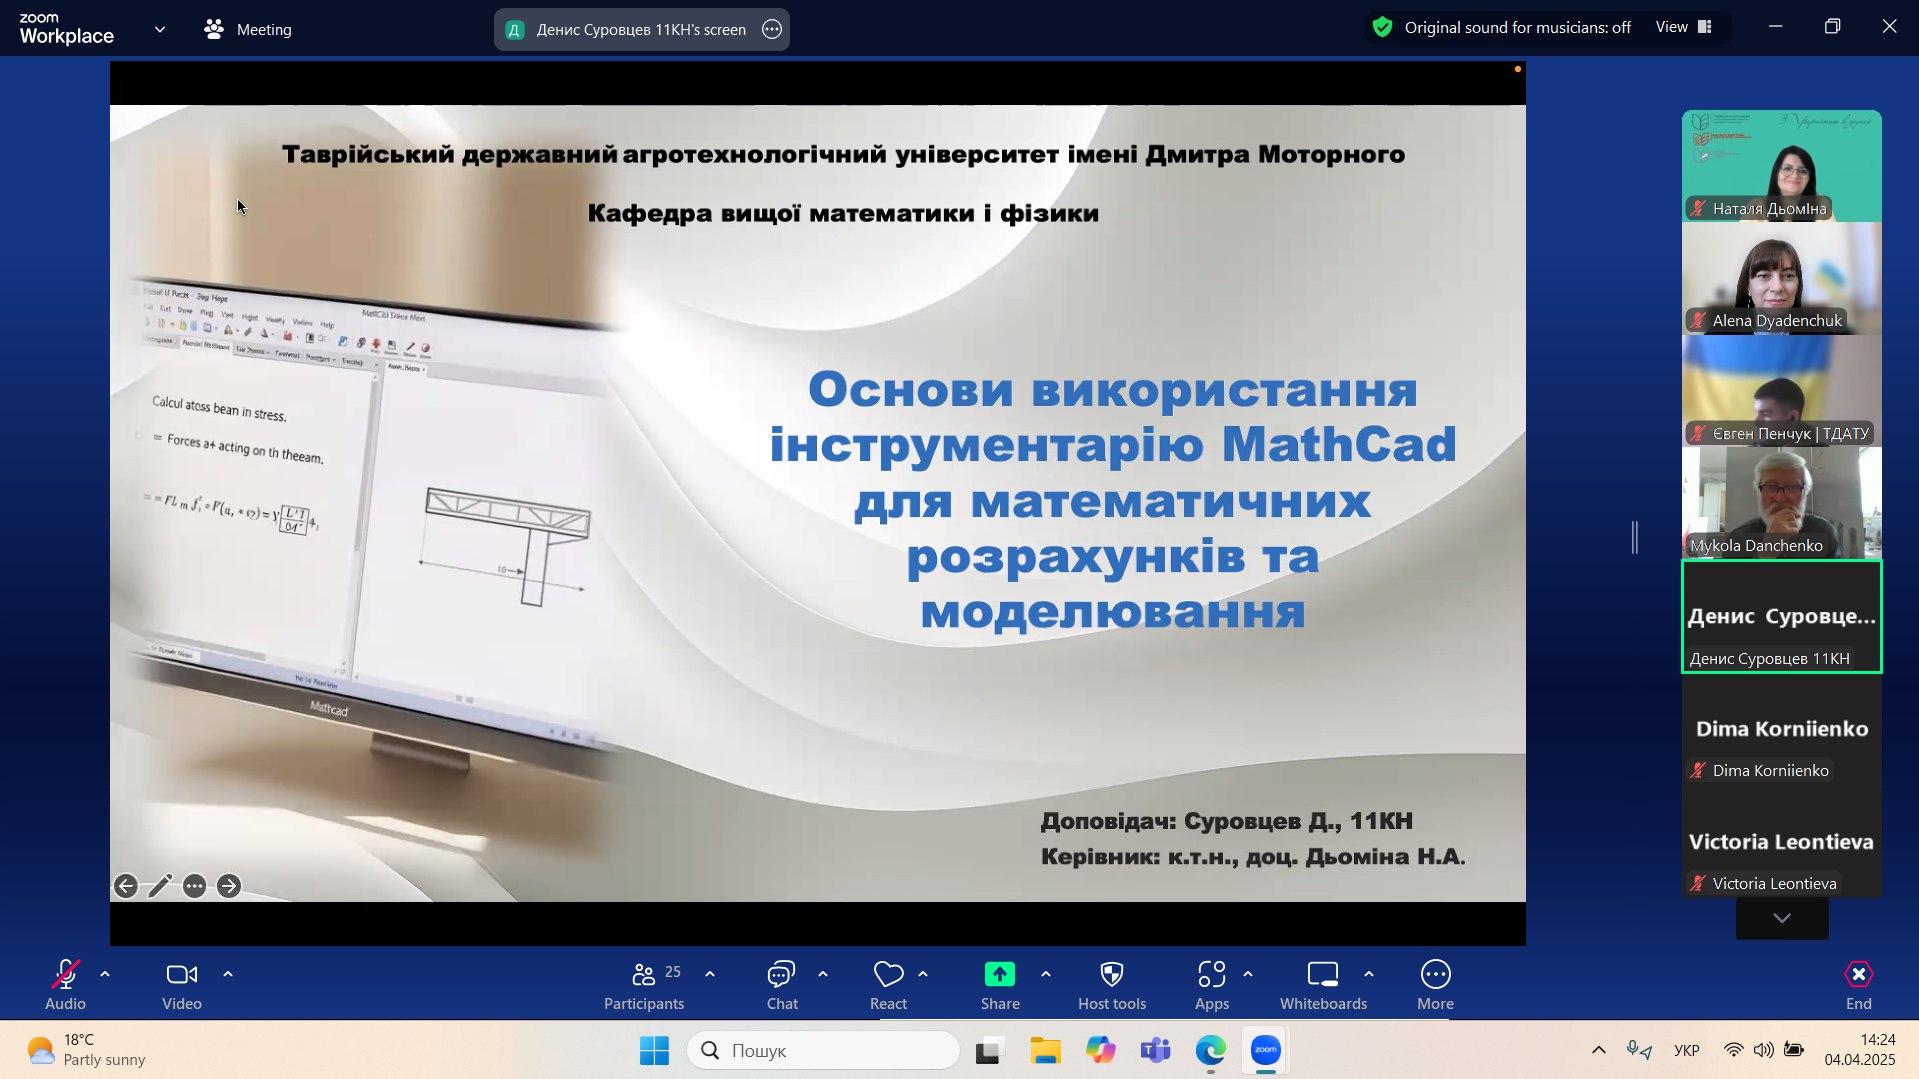Click the microphone-in-use tray icon
The height and width of the screenshot is (1079, 1919).
click(x=1639, y=1050)
